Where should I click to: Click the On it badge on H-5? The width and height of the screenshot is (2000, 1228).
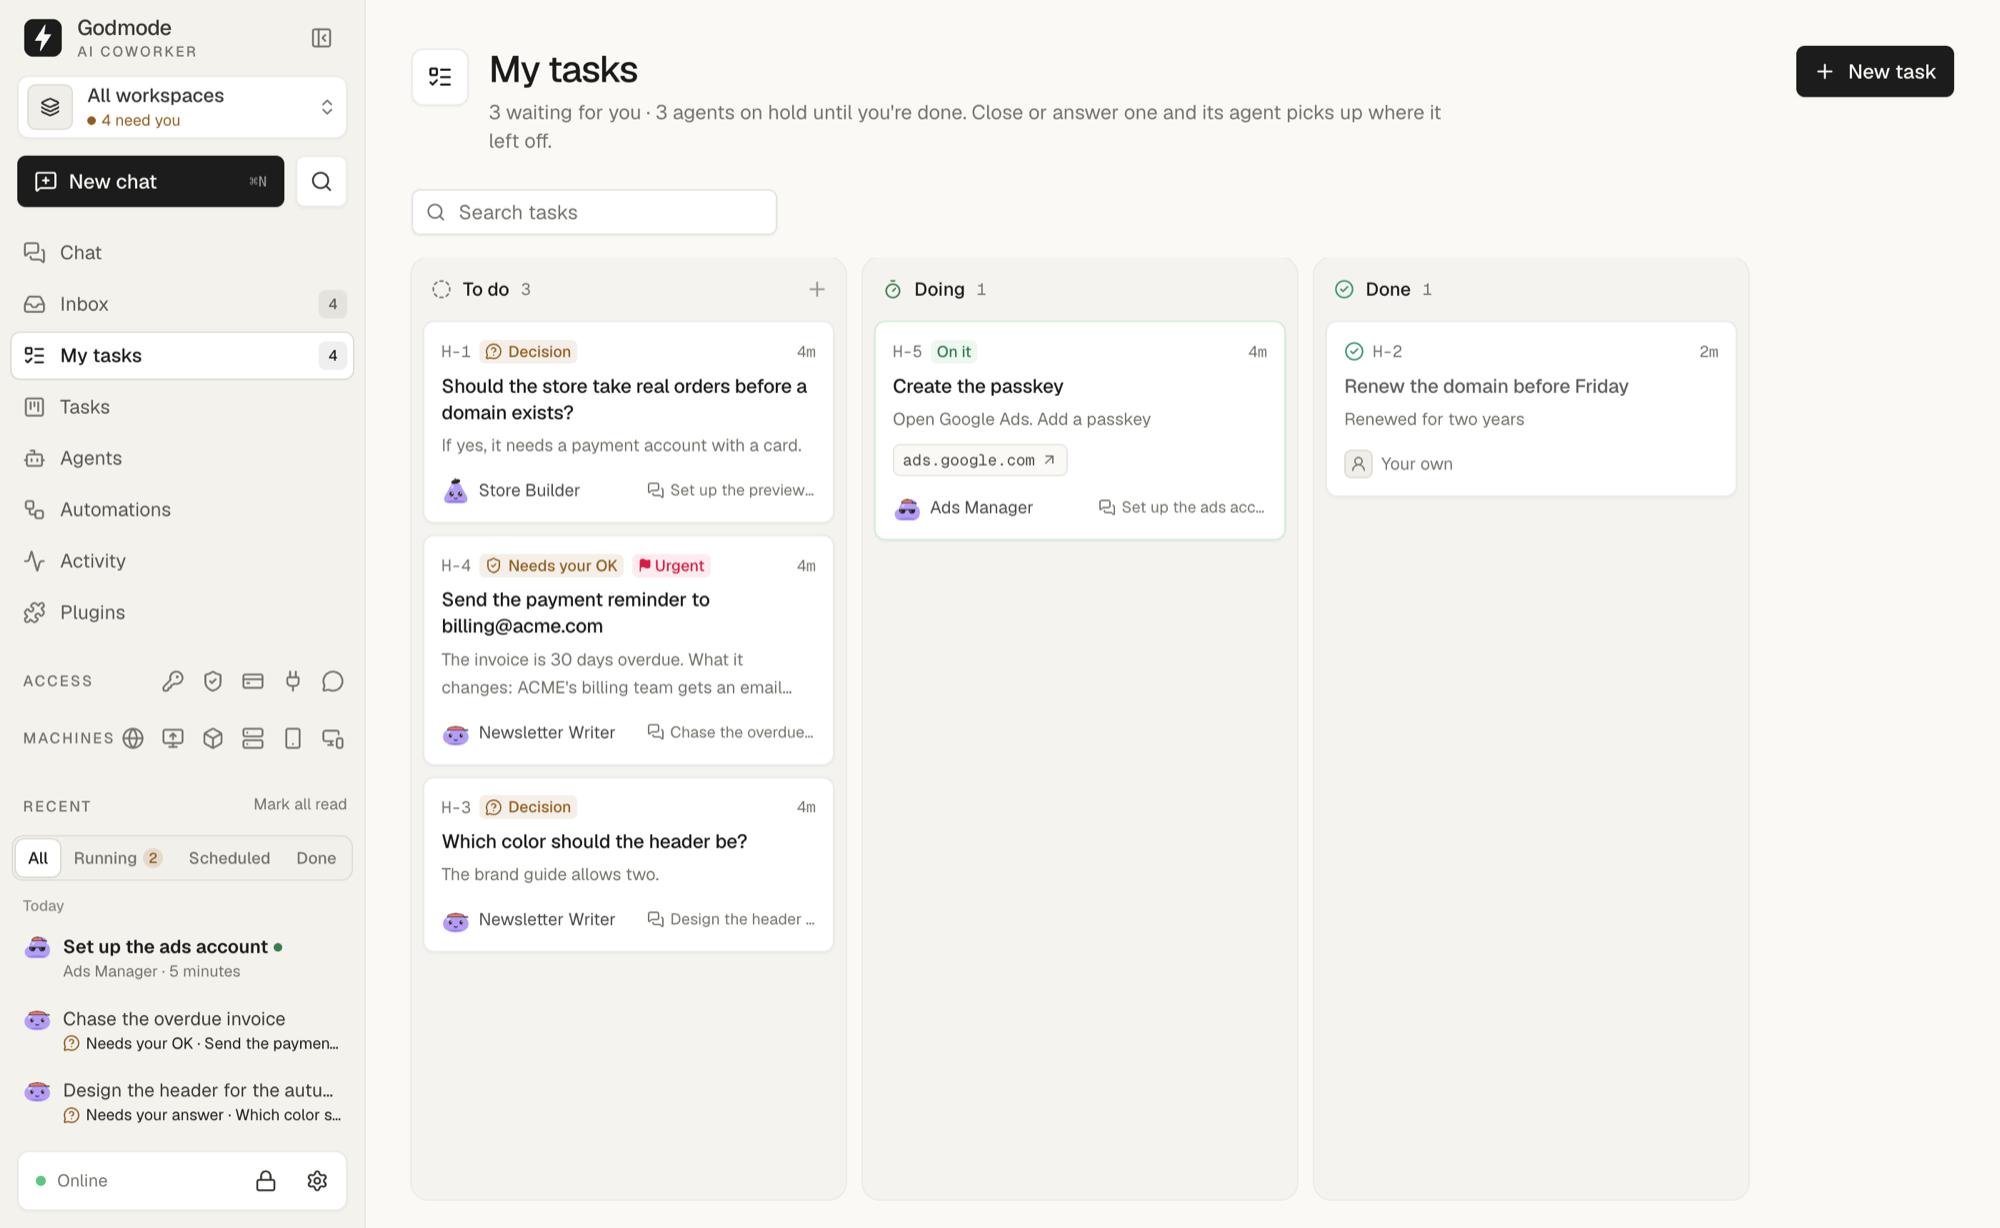point(953,351)
